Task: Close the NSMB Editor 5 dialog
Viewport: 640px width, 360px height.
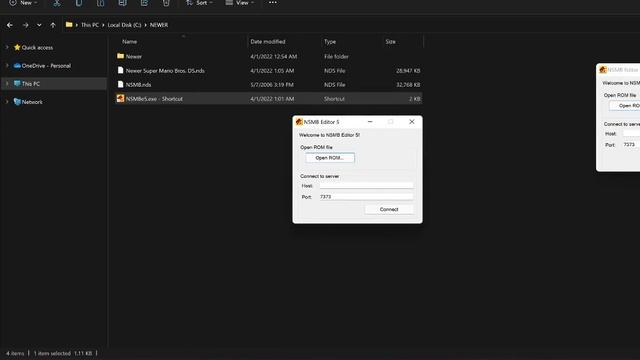Action: point(411,122)
